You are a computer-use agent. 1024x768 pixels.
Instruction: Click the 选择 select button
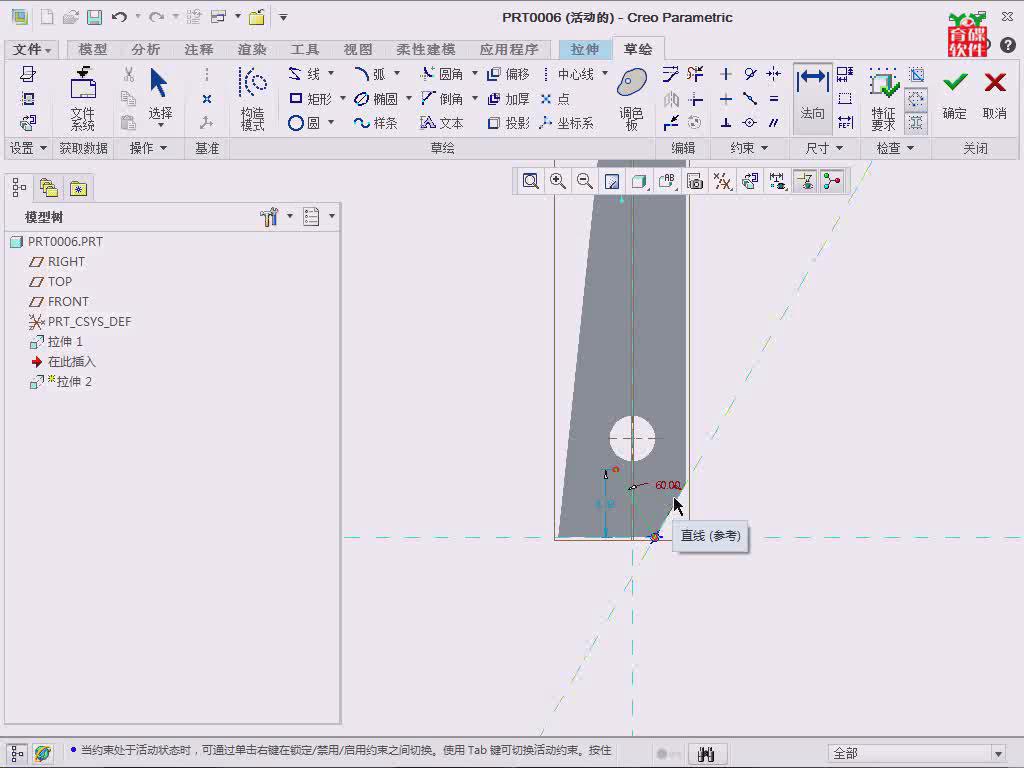click(x=160, y=97)
